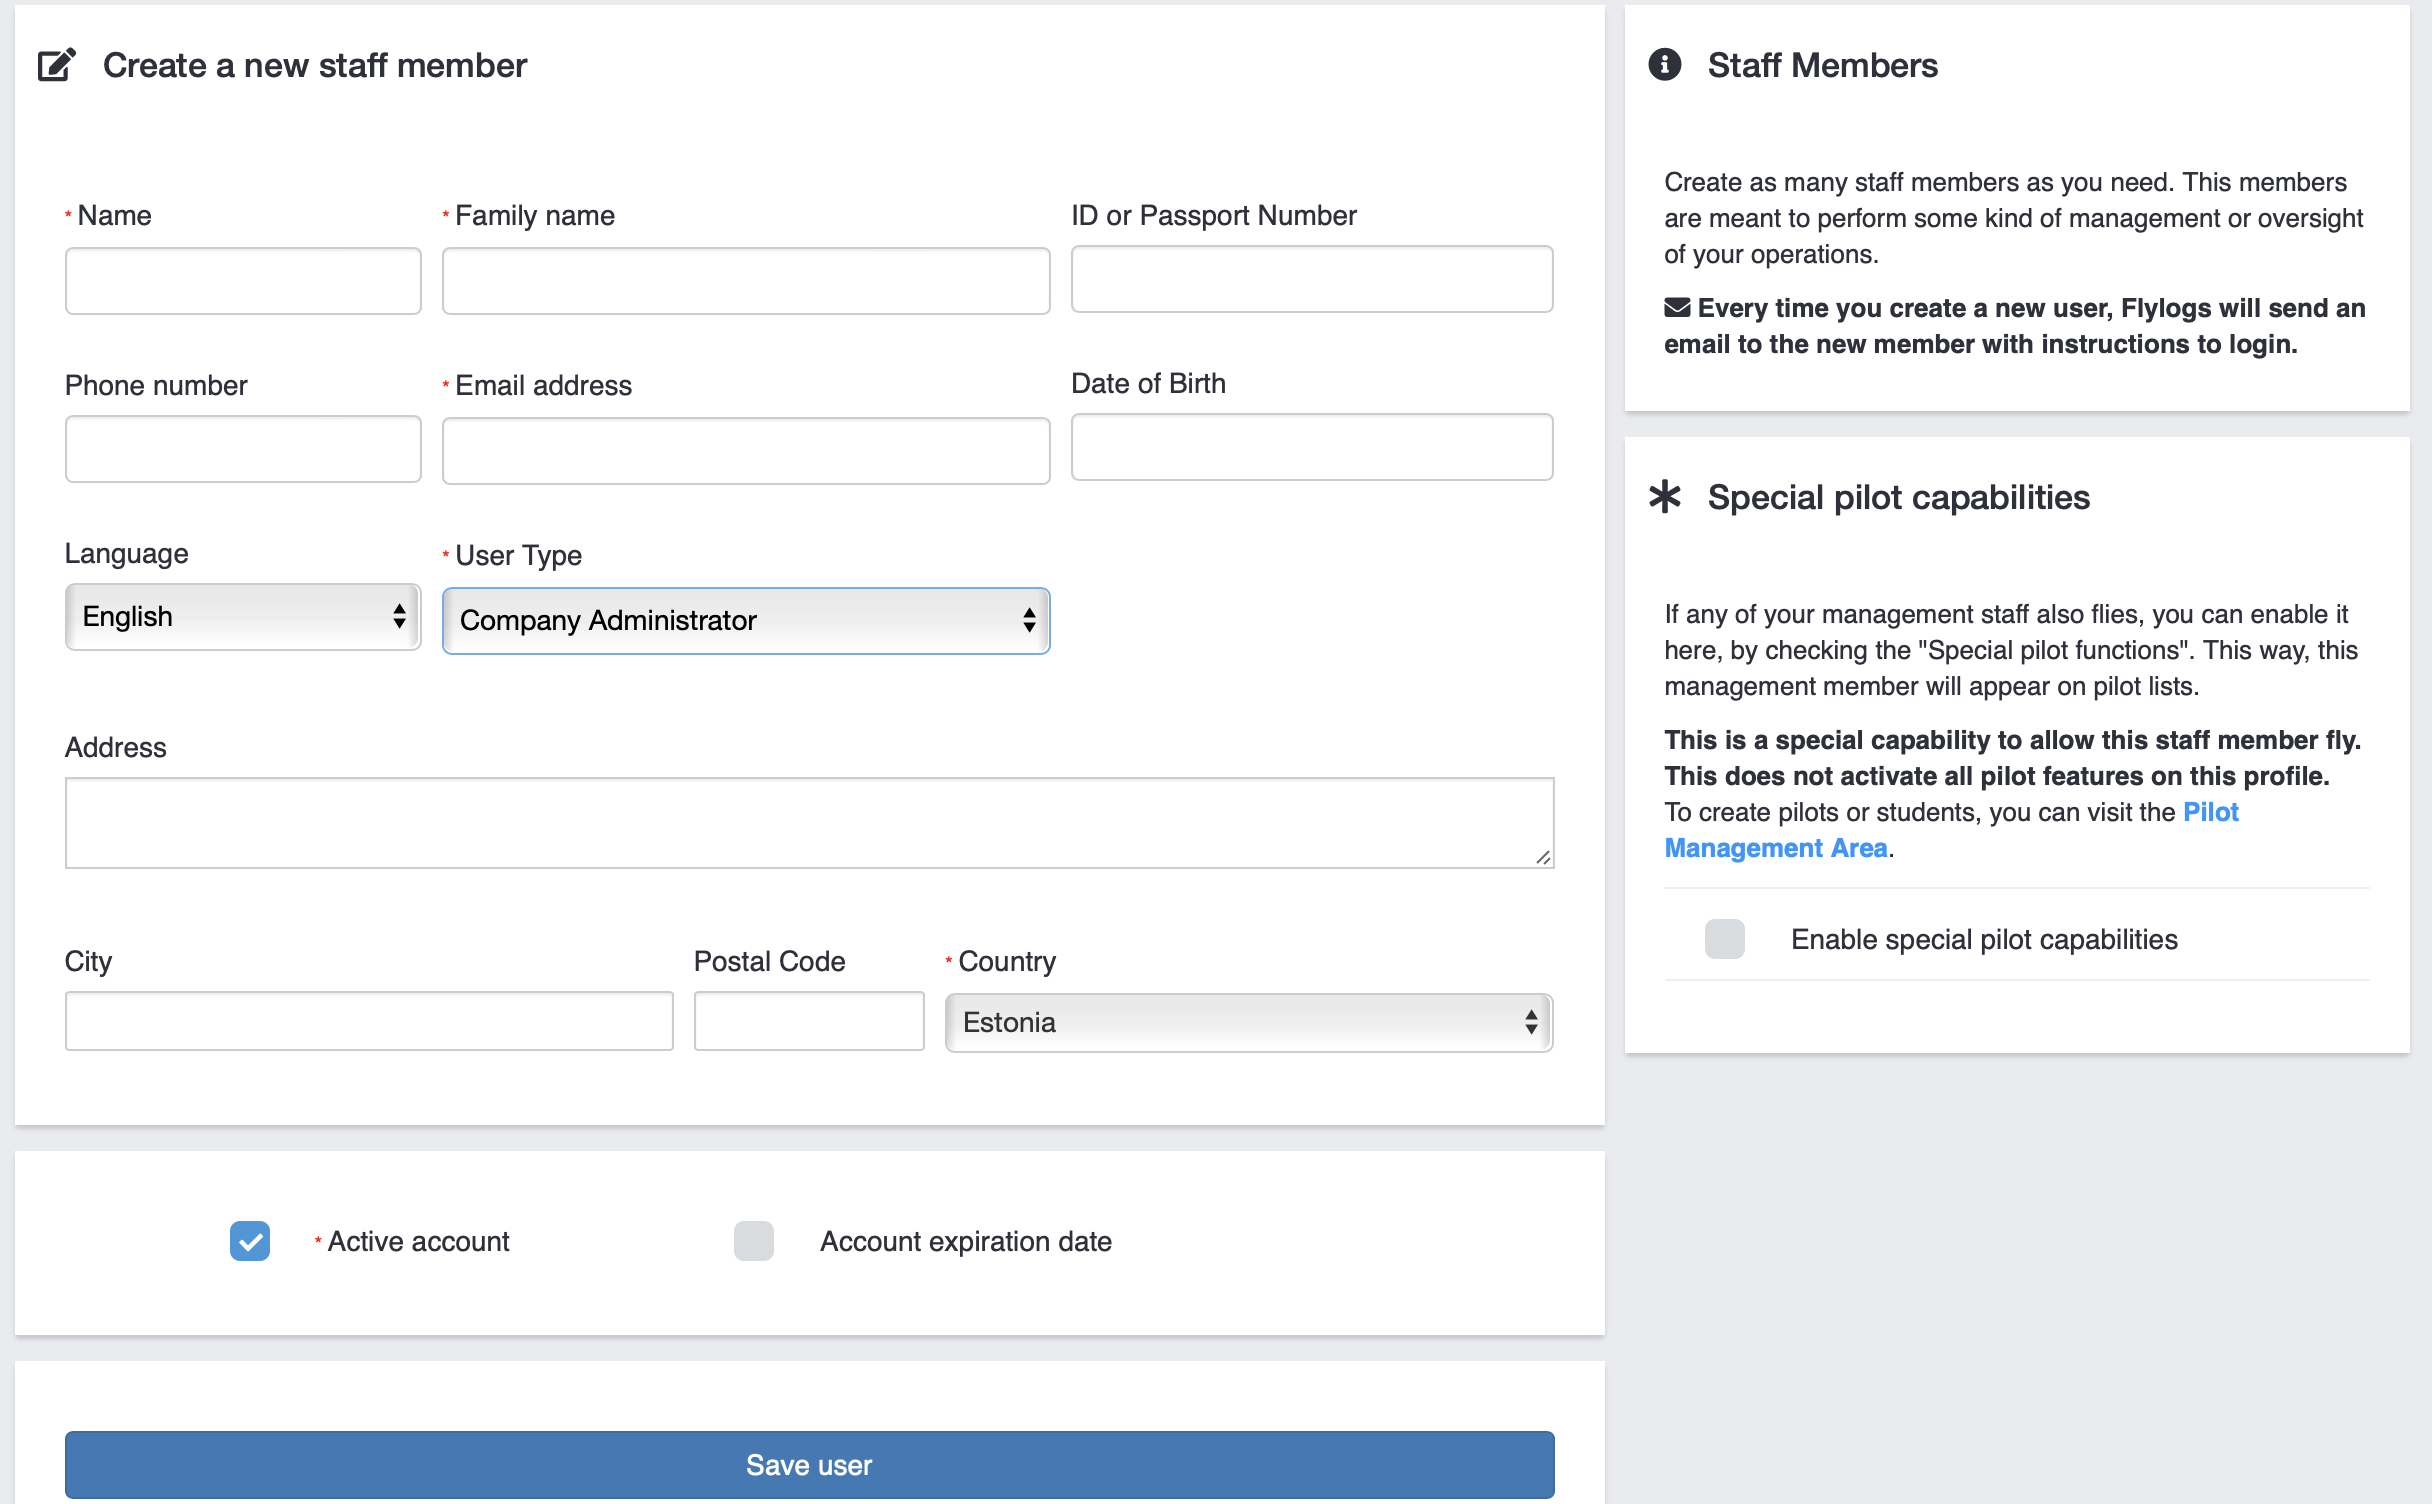2432x1504 pixels.
Task: Focus the Family name text box
Action: (746, 281)
